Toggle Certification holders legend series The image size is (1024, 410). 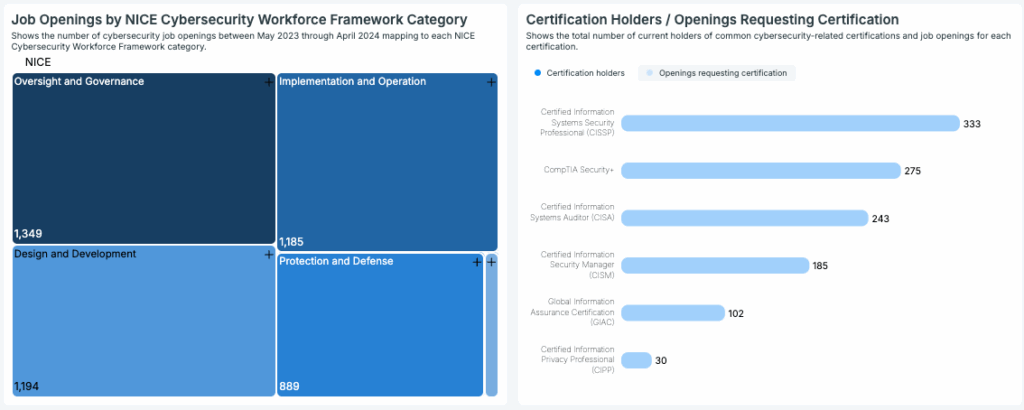(580, 73)
